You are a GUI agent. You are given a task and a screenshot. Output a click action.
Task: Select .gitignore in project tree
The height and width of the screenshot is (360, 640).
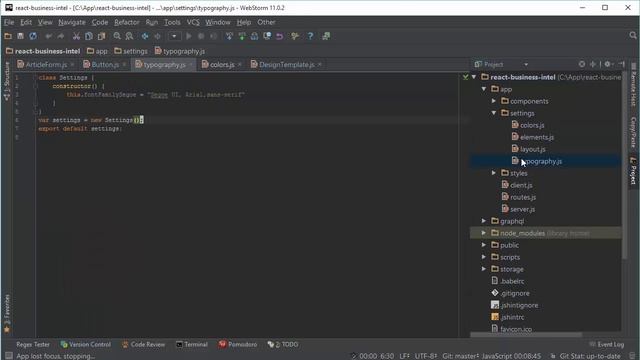[515, 293]
